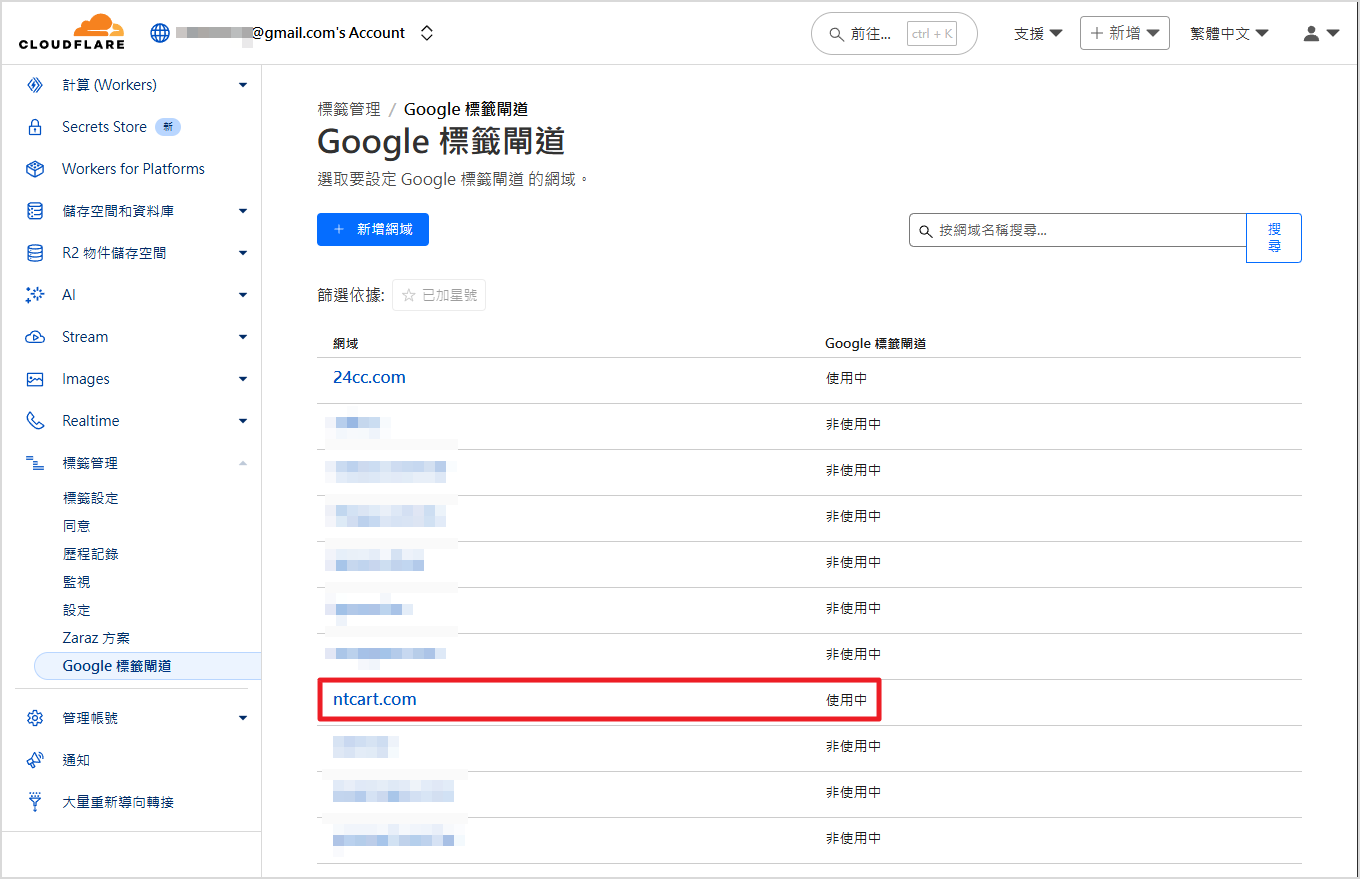
Task: Expand the Images section arrow
Action: click(x=243, y=379)
